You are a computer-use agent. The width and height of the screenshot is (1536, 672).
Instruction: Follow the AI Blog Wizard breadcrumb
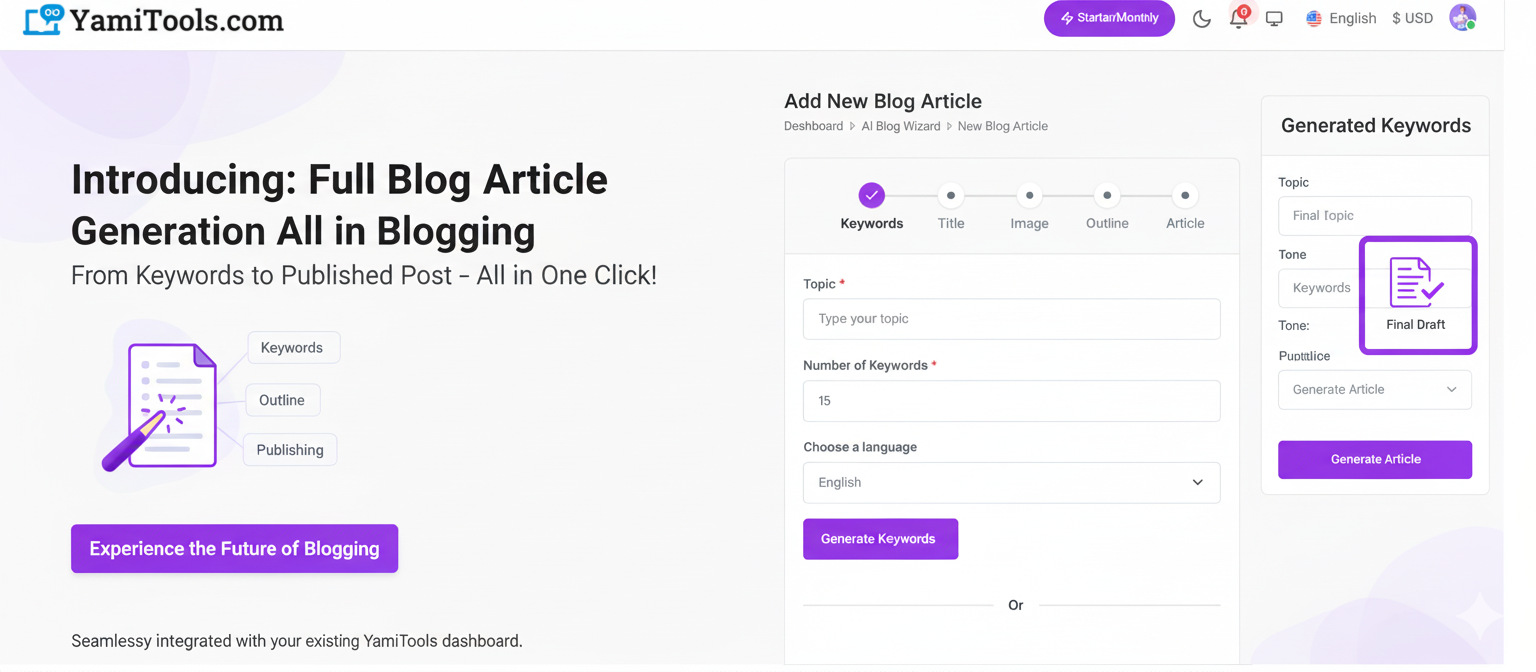tap(900, 127)
